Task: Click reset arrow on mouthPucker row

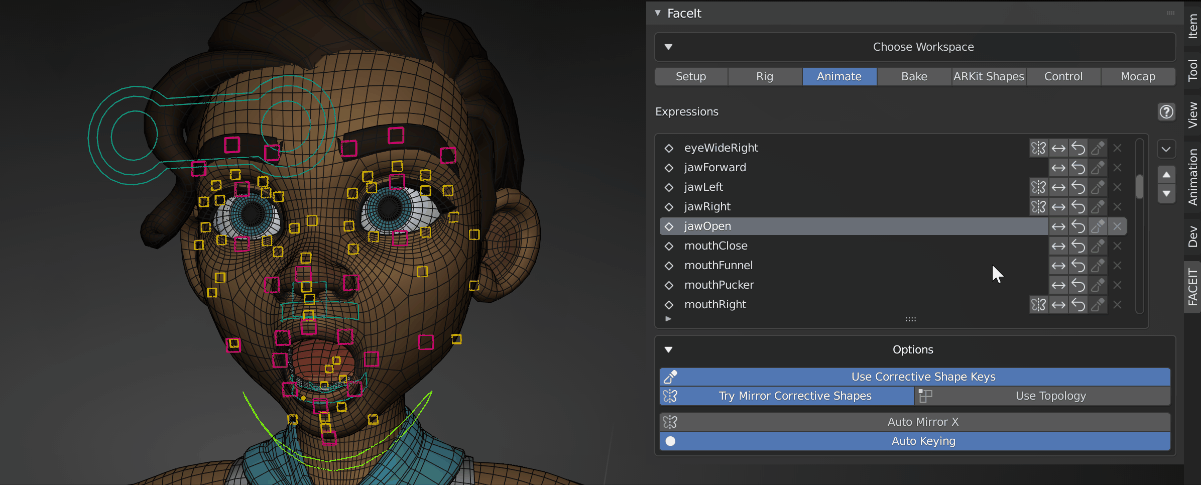Action: pos(1078,285)
